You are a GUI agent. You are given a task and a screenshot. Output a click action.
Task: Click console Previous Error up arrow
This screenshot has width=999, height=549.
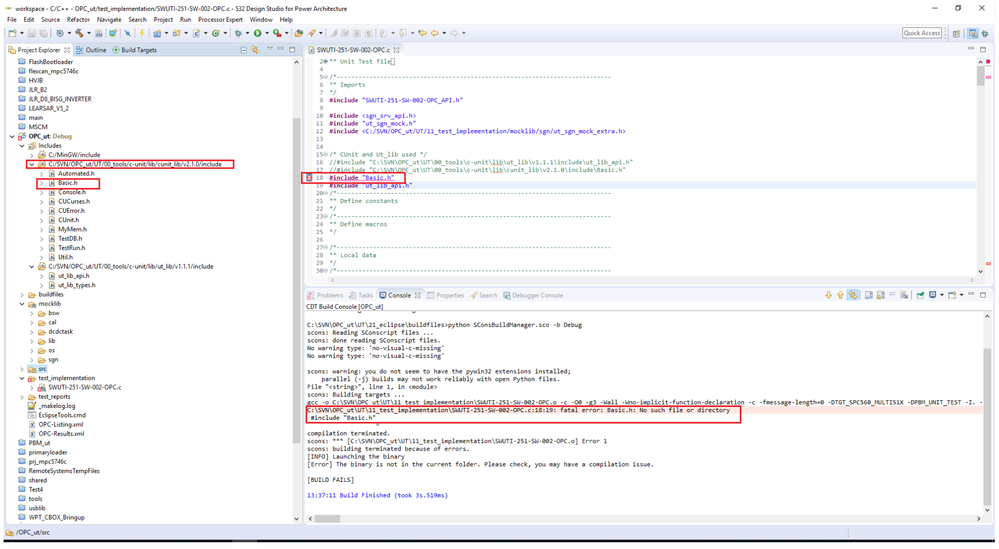click(x=840, y=295)
